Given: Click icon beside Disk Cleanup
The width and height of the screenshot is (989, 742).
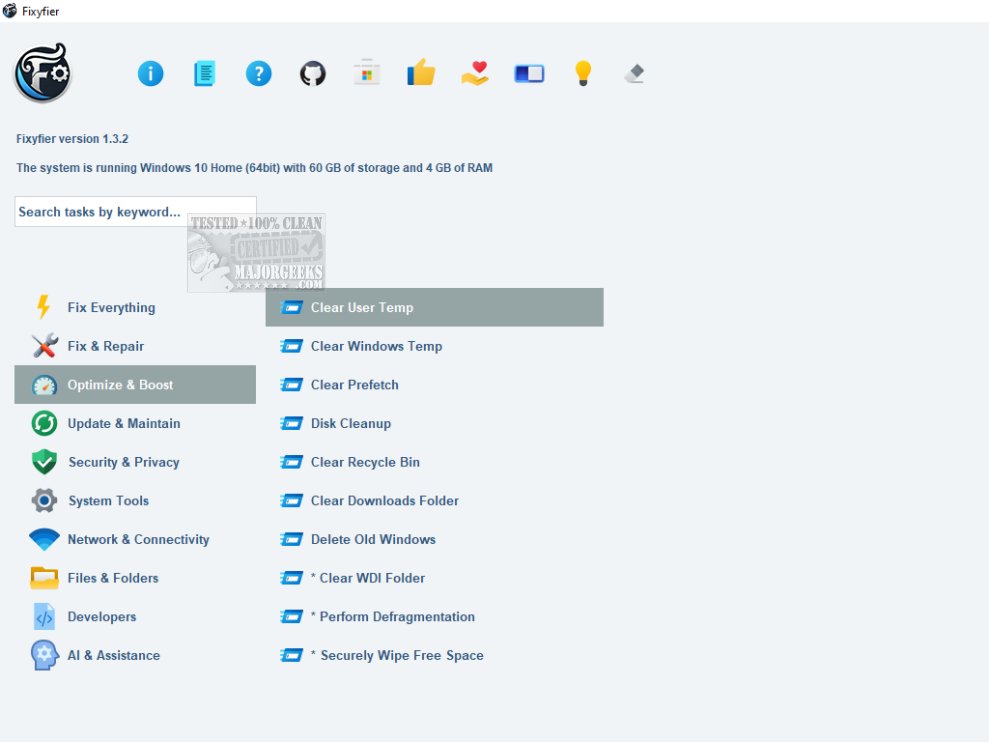Looking at the screenshot, I should point(291,423).
